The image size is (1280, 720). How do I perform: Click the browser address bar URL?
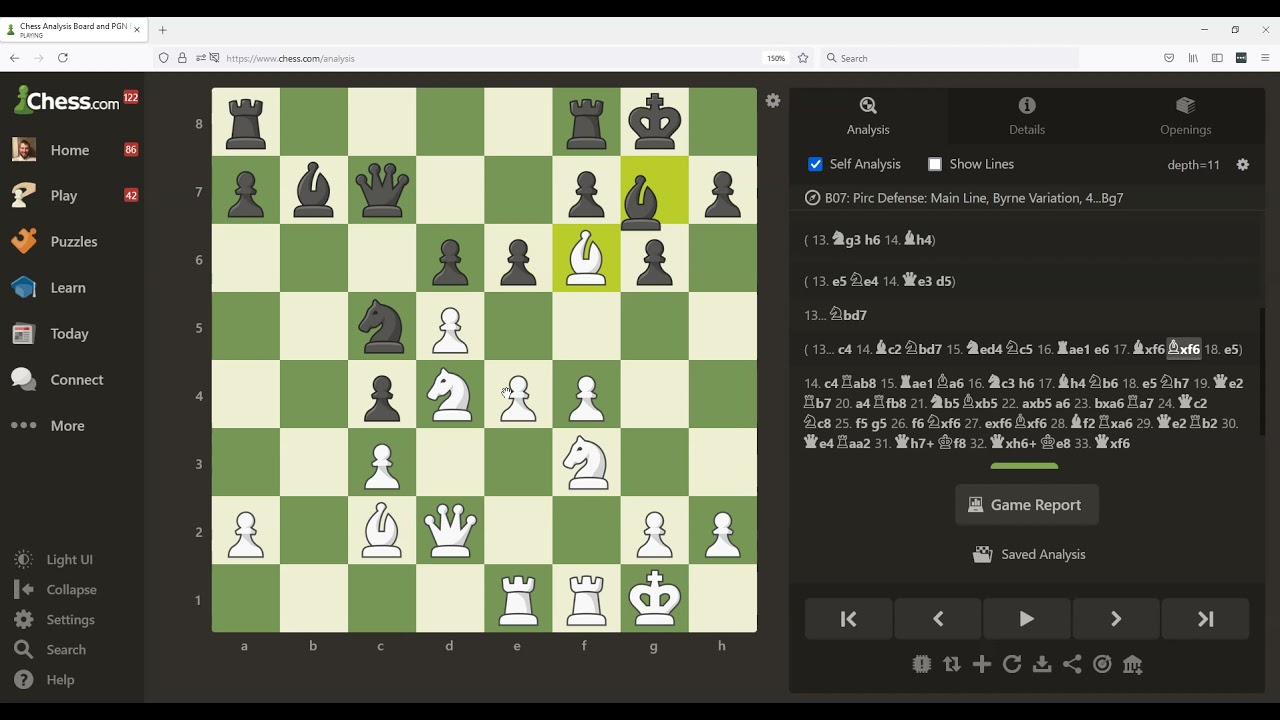[291, 58]
